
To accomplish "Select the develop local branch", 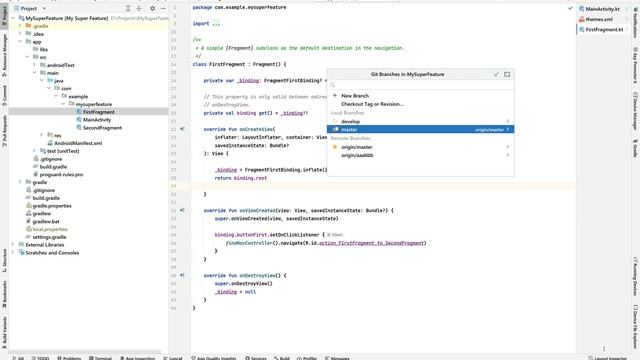I will click(x=420, y=121).
